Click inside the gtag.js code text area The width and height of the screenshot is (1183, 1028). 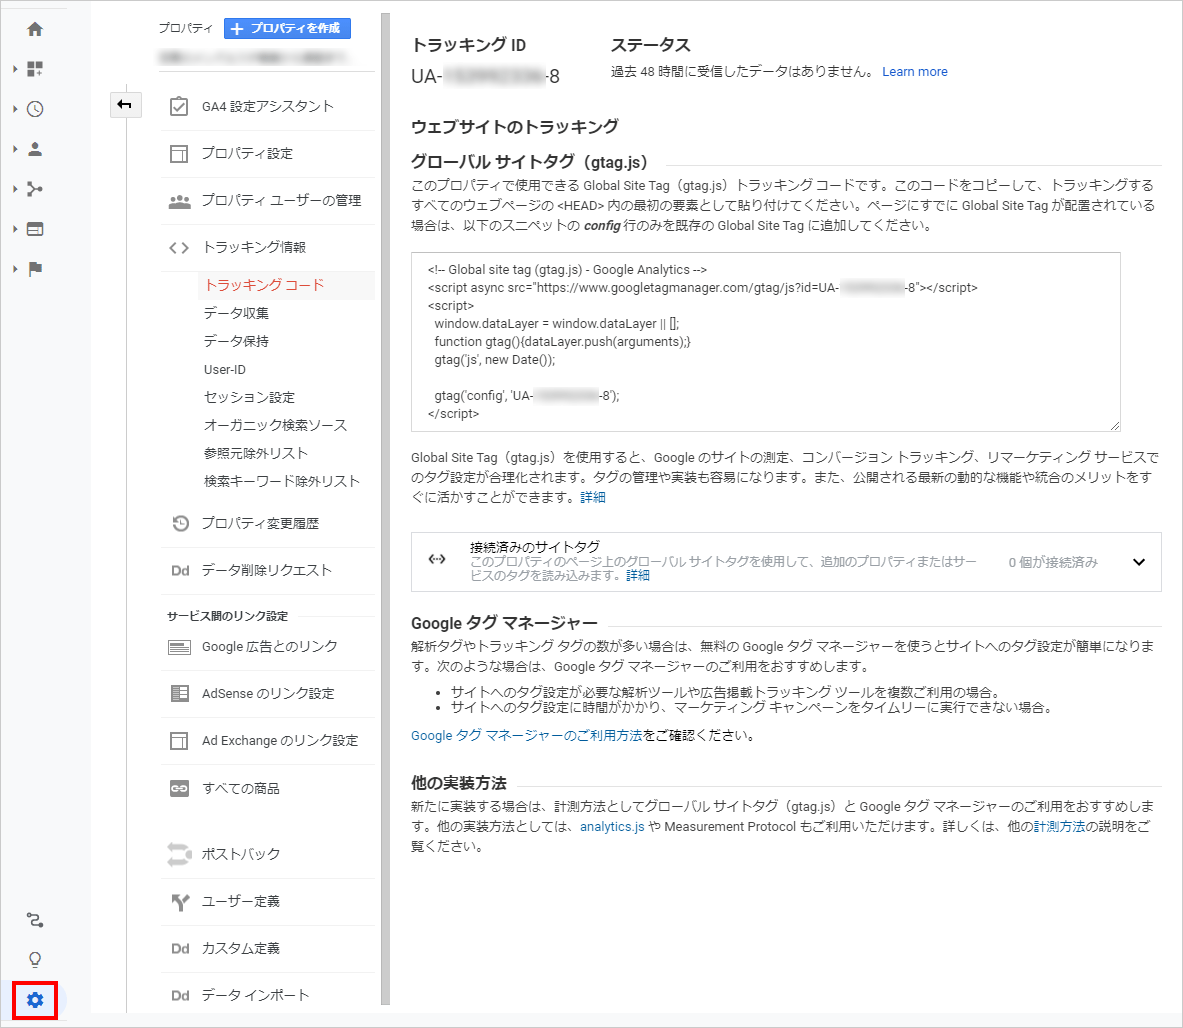point(766,342)
